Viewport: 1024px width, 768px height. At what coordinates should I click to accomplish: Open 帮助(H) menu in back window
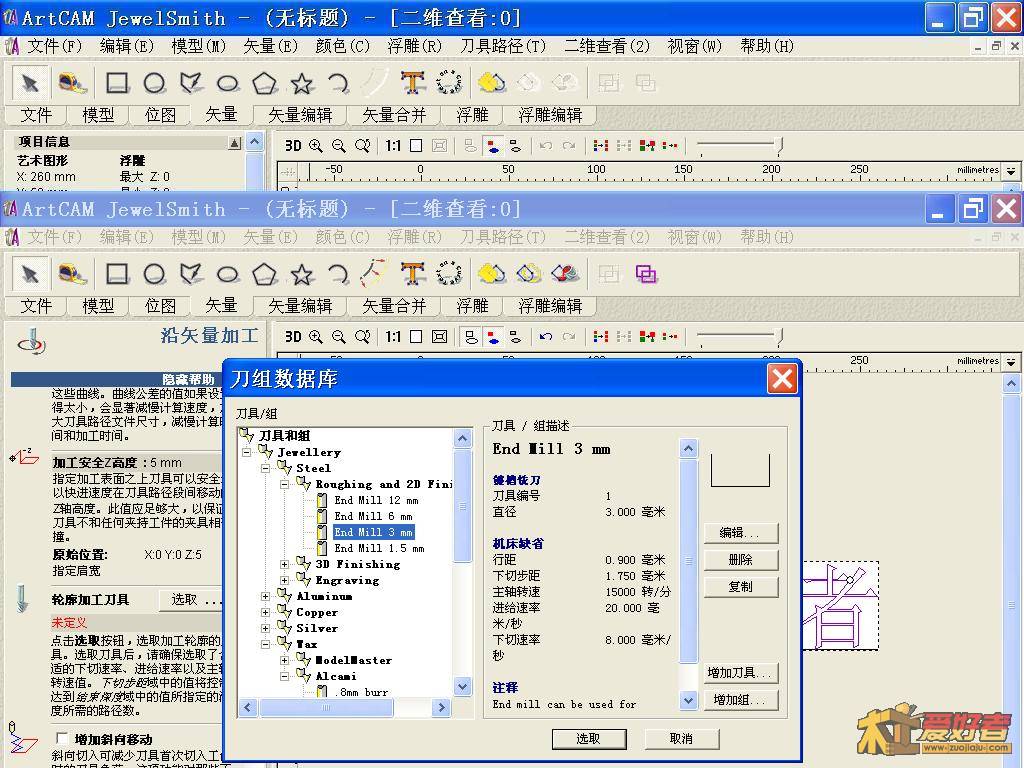767,46
